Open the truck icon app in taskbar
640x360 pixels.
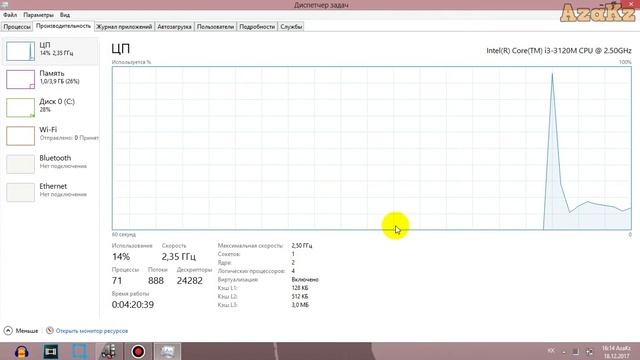point(109,351)
